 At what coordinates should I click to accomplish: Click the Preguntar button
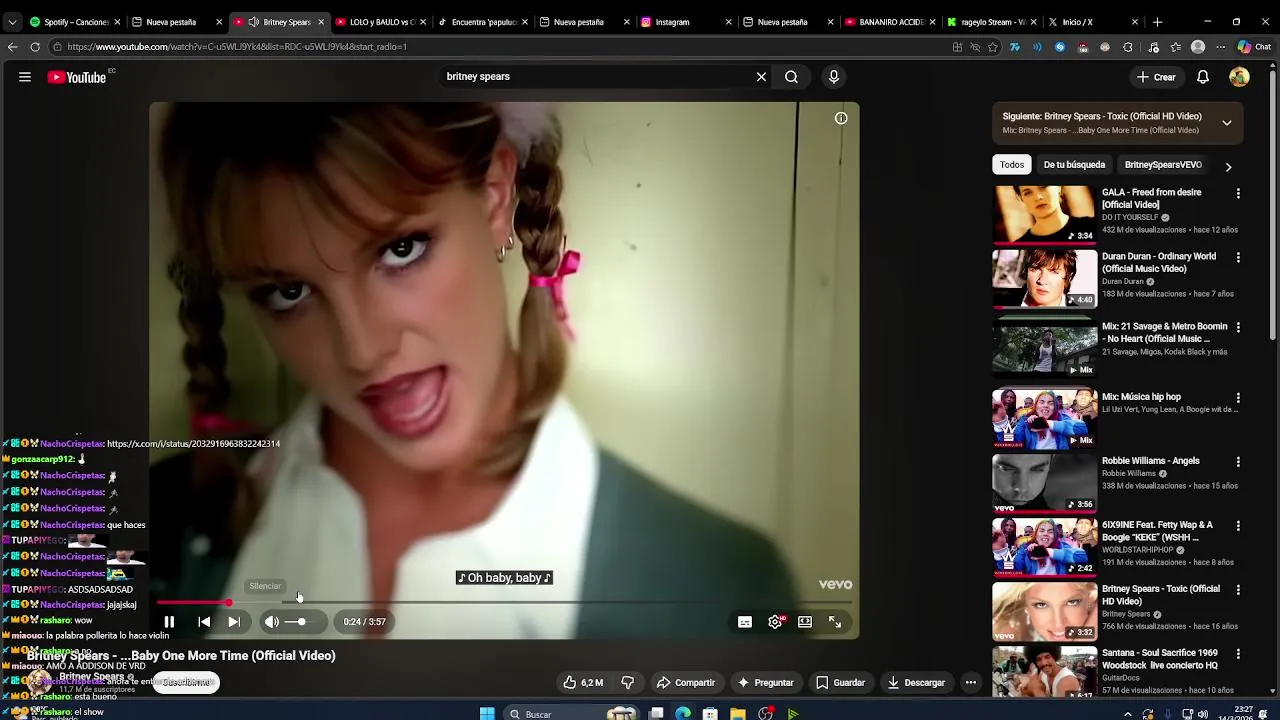coord(765,683)
